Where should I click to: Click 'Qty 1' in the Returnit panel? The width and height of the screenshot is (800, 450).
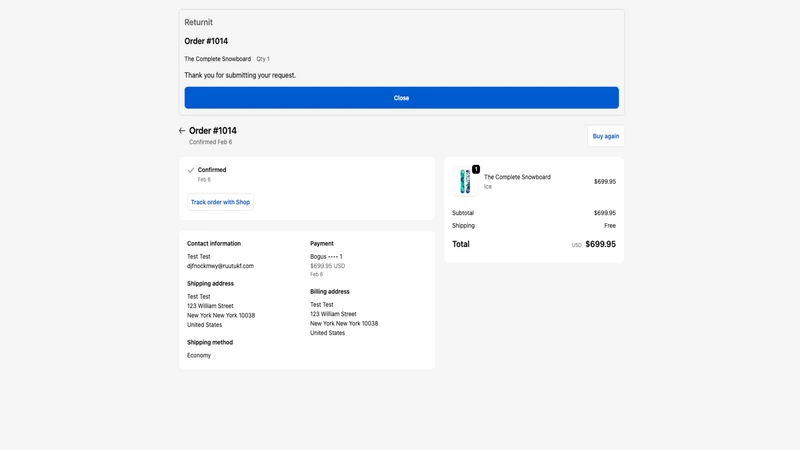pos(263,59)
